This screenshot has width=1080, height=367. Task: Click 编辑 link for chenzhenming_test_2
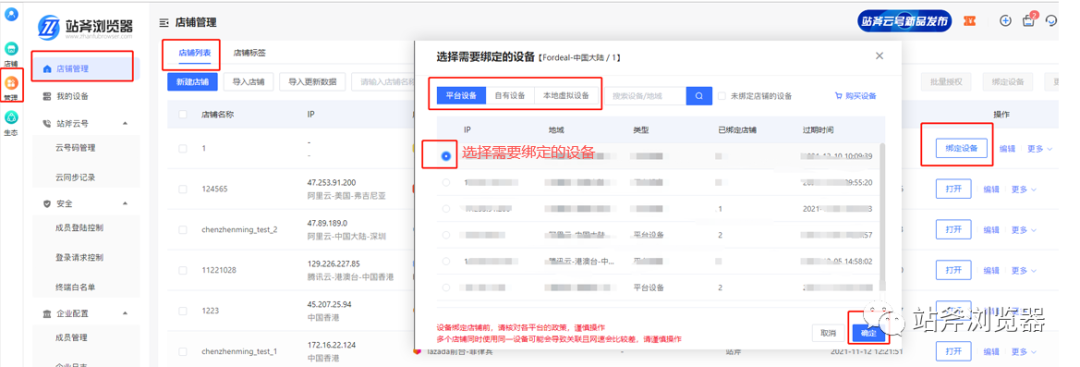point(991,229)
